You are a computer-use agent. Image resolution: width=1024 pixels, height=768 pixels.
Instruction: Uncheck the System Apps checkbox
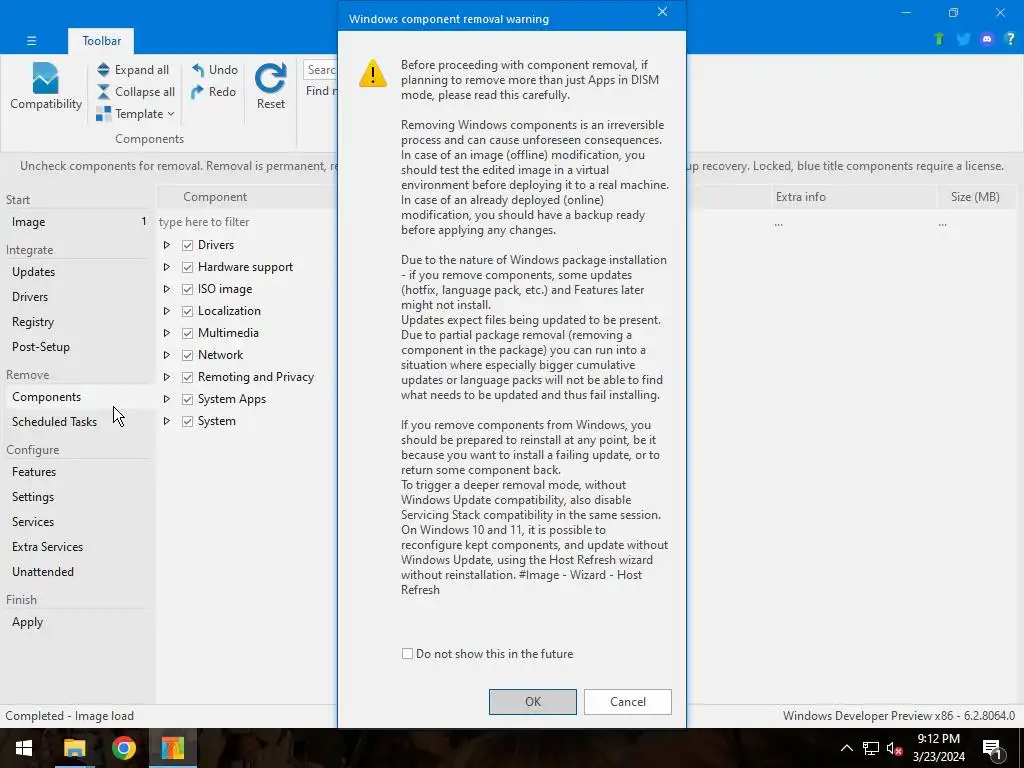point(187,399)
